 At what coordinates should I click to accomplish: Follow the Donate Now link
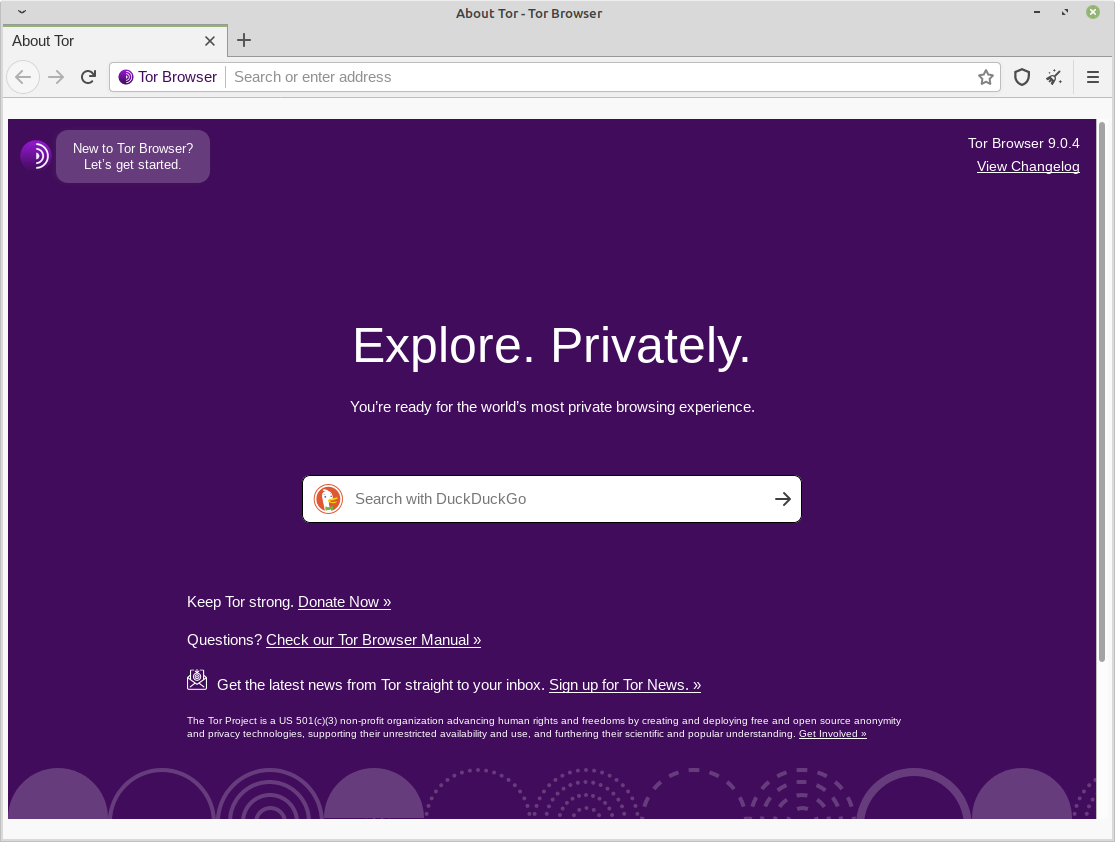click(344, 602)
